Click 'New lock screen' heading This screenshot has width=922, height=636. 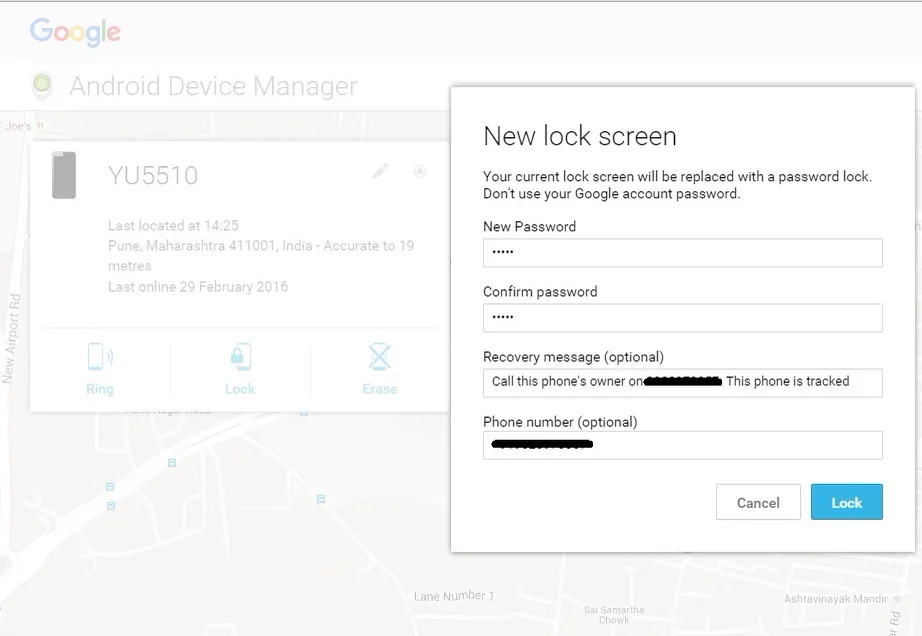[580, 136]
